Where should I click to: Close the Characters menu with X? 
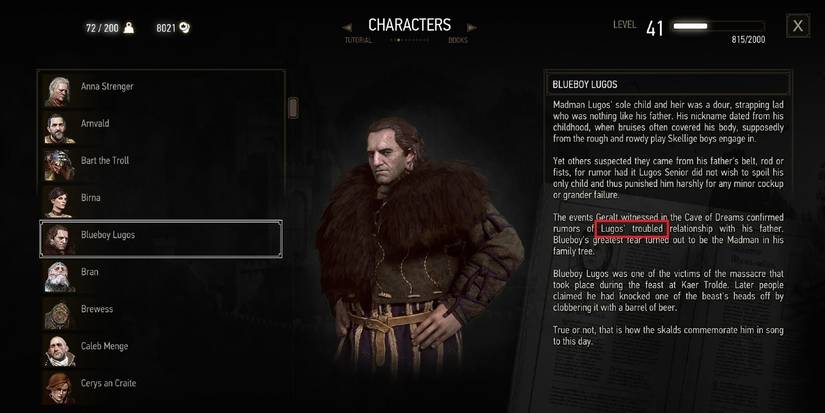pos(798,26)
